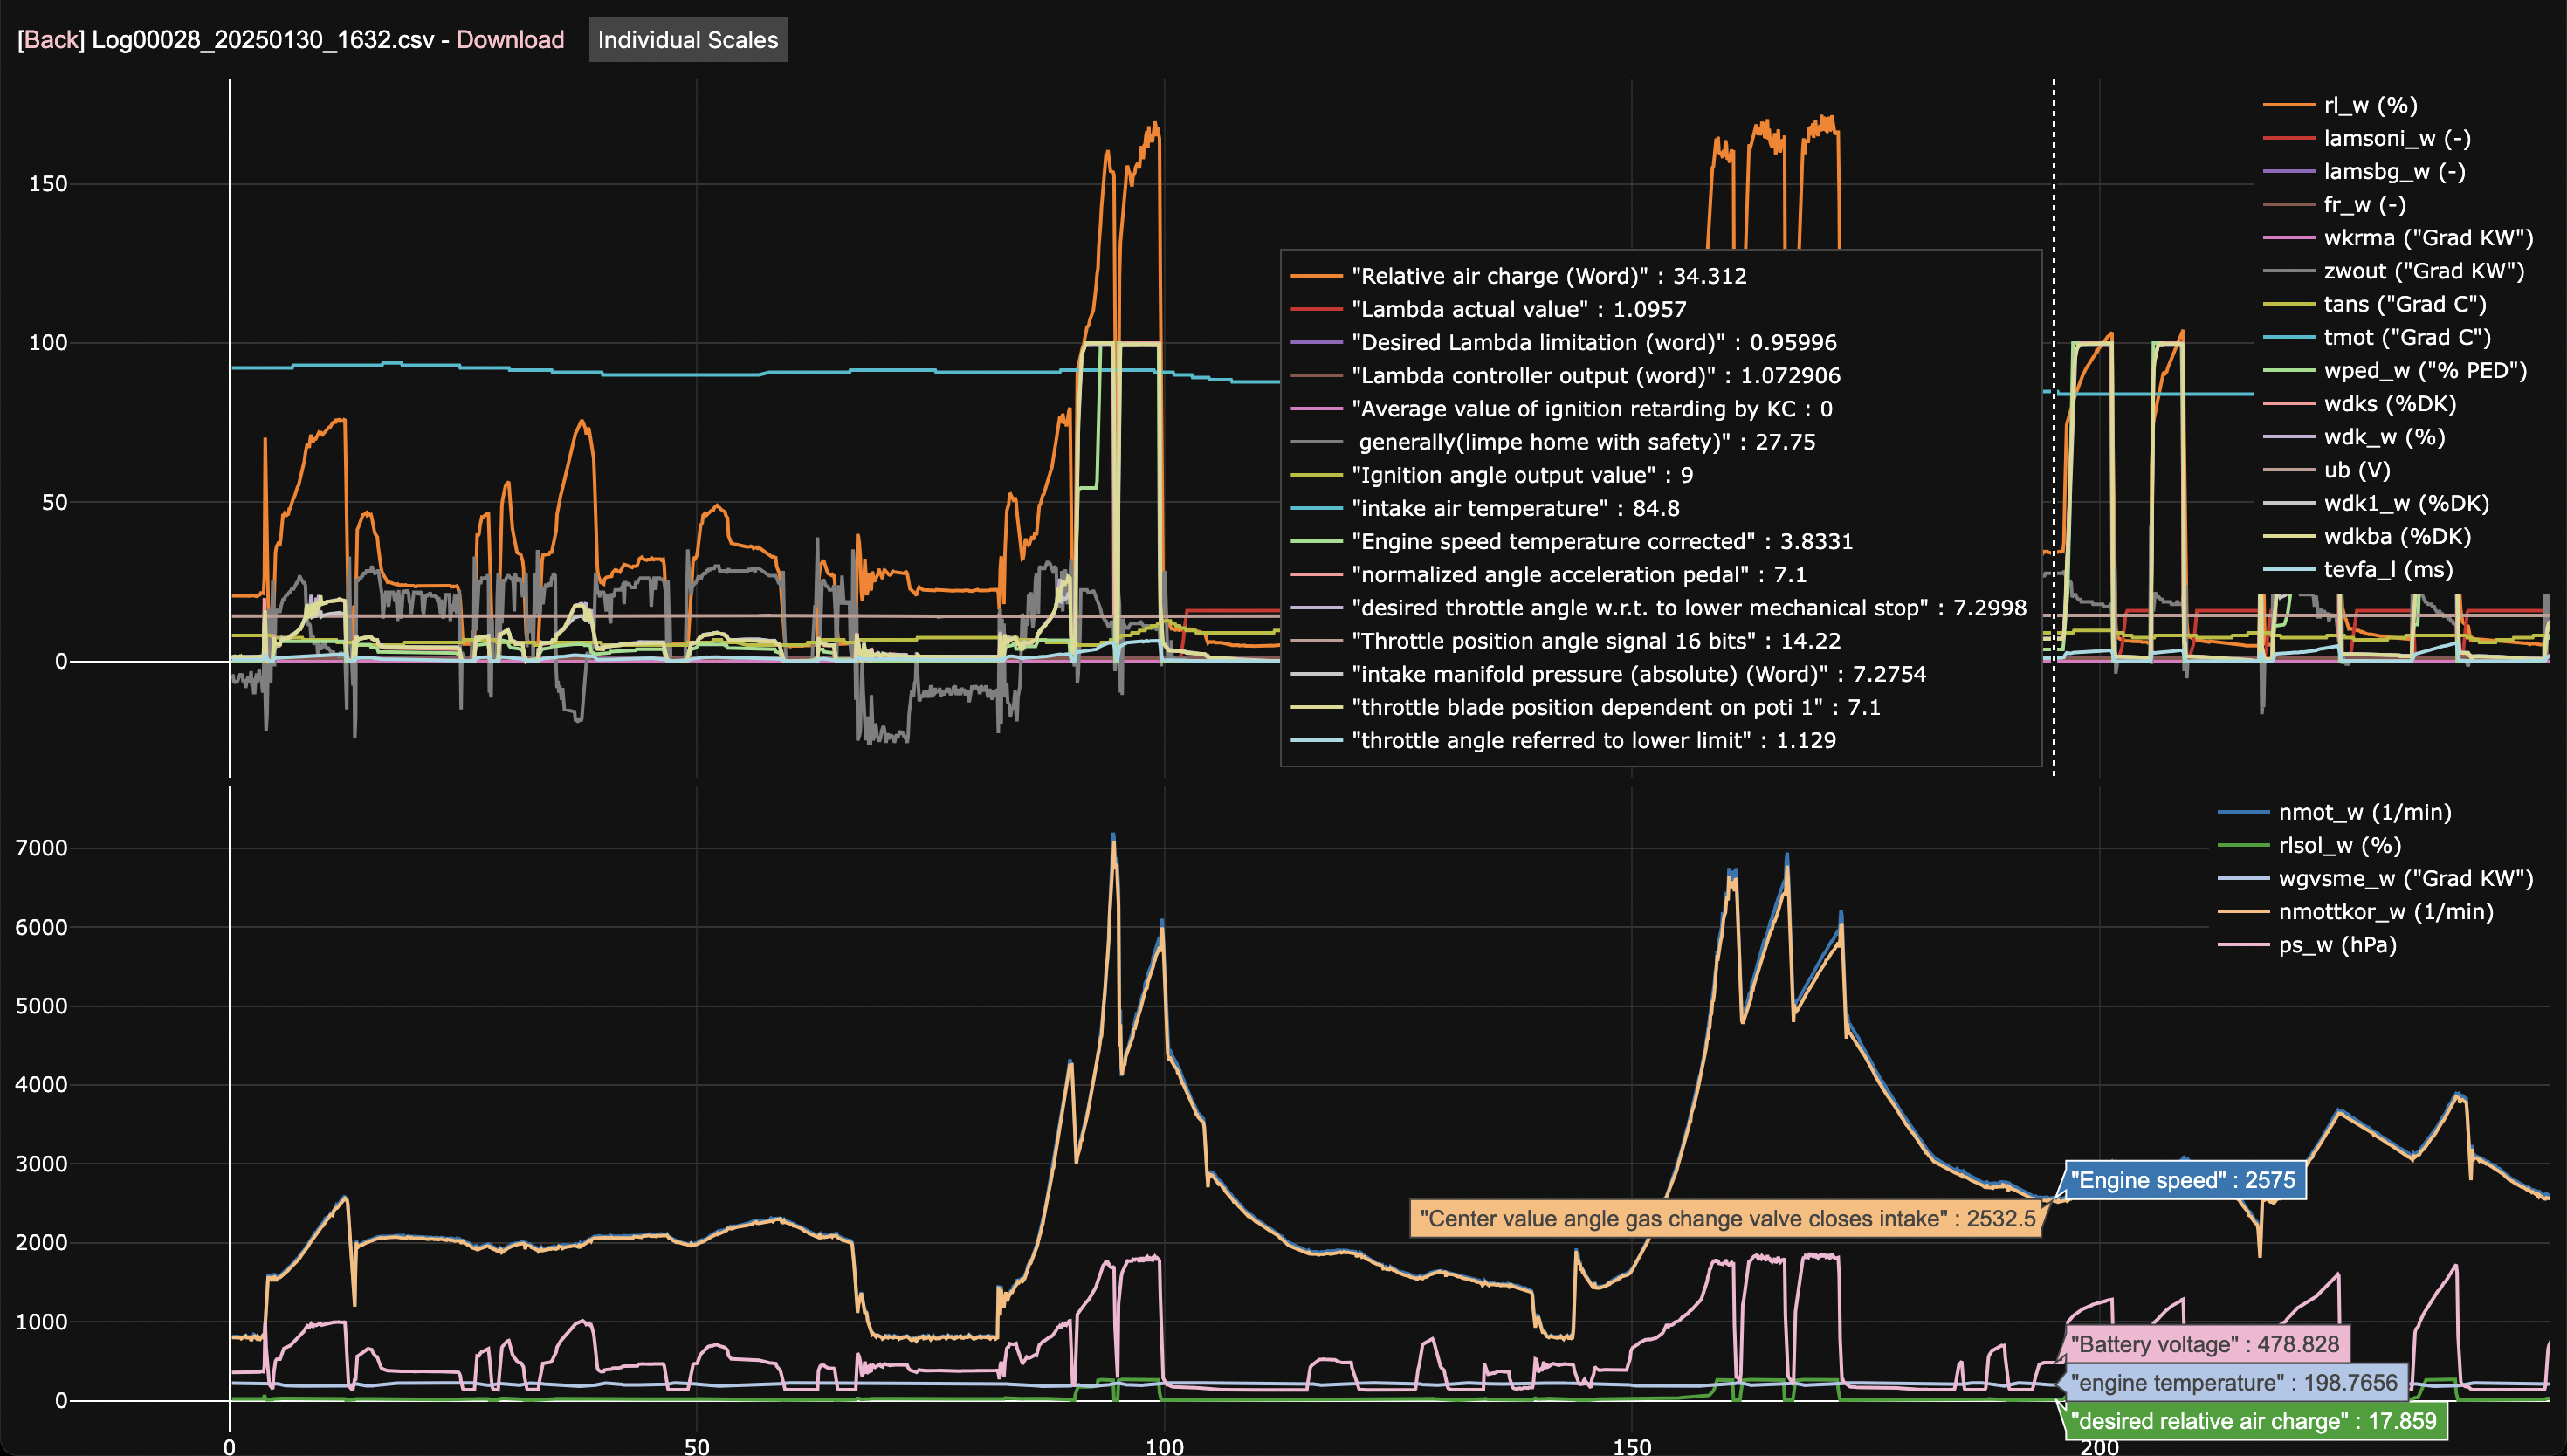The width and height of the screenshot is (2567, 1456).
Task: Hide the tans ("Grad C") trace
Action: (2404, 304)
